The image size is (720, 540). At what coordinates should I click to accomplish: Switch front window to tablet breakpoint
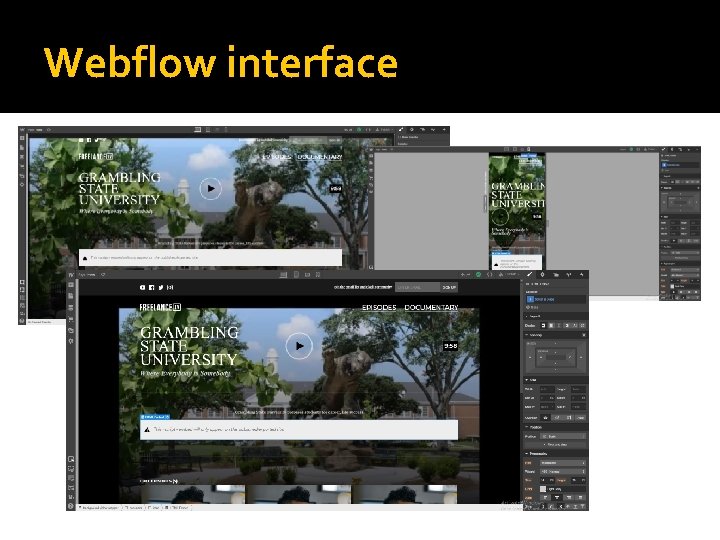[x=296, y=275]
